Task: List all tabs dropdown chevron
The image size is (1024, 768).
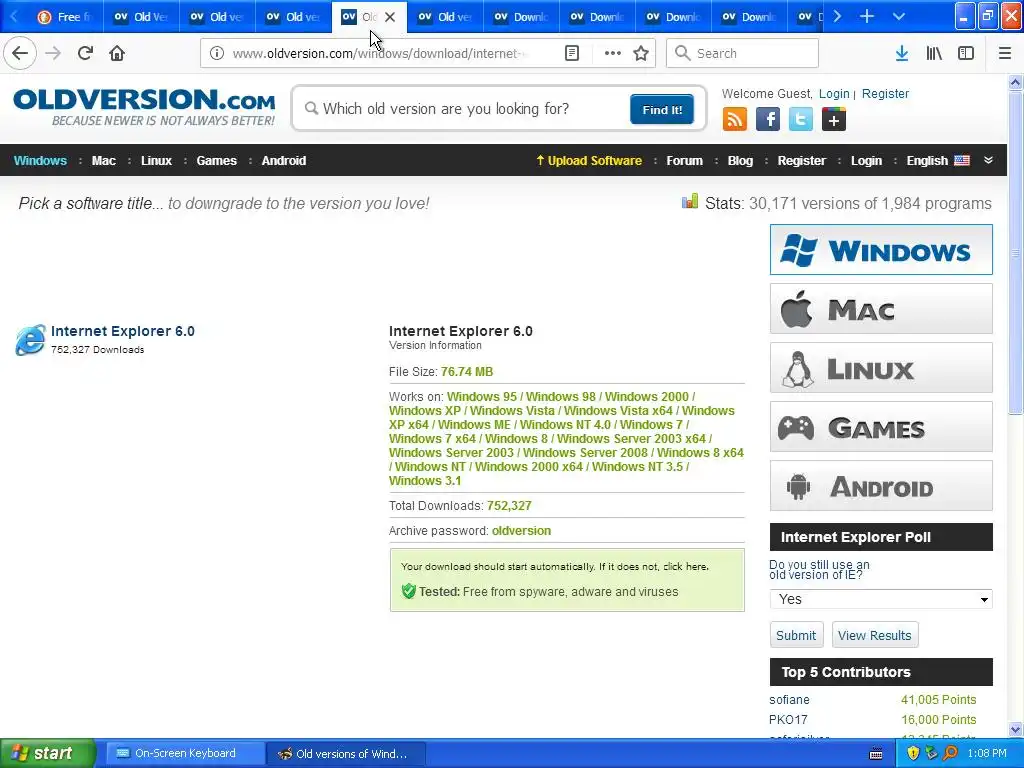Action: coord(899,16)
